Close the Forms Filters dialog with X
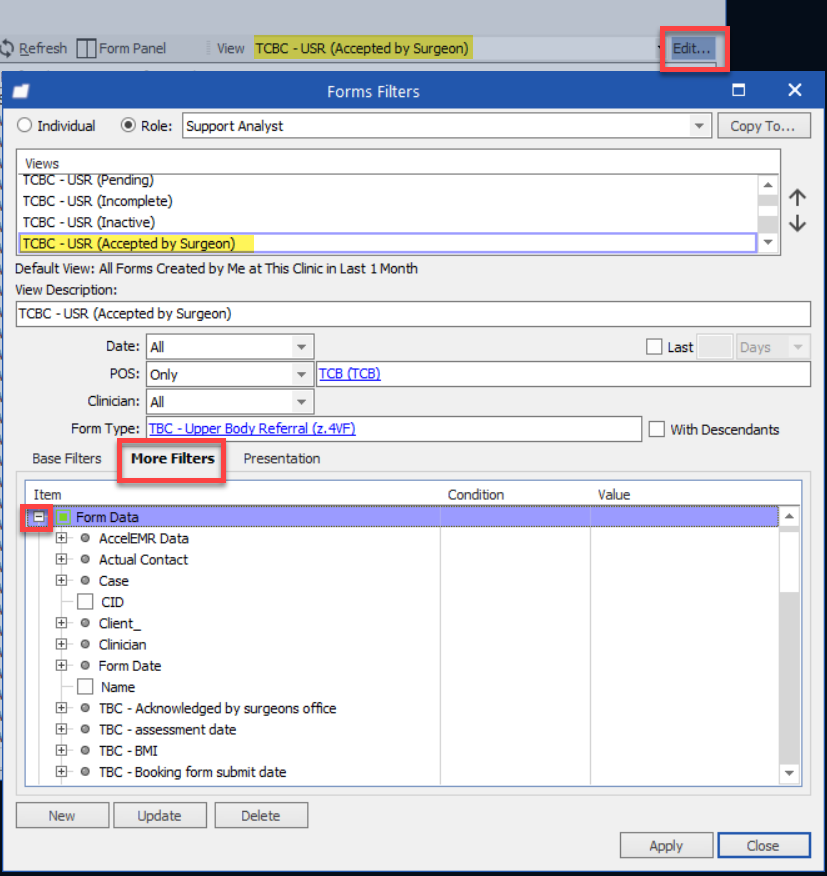Image resolution: width=827 pixels, height=876 pixels. click(x=795, y=90)
